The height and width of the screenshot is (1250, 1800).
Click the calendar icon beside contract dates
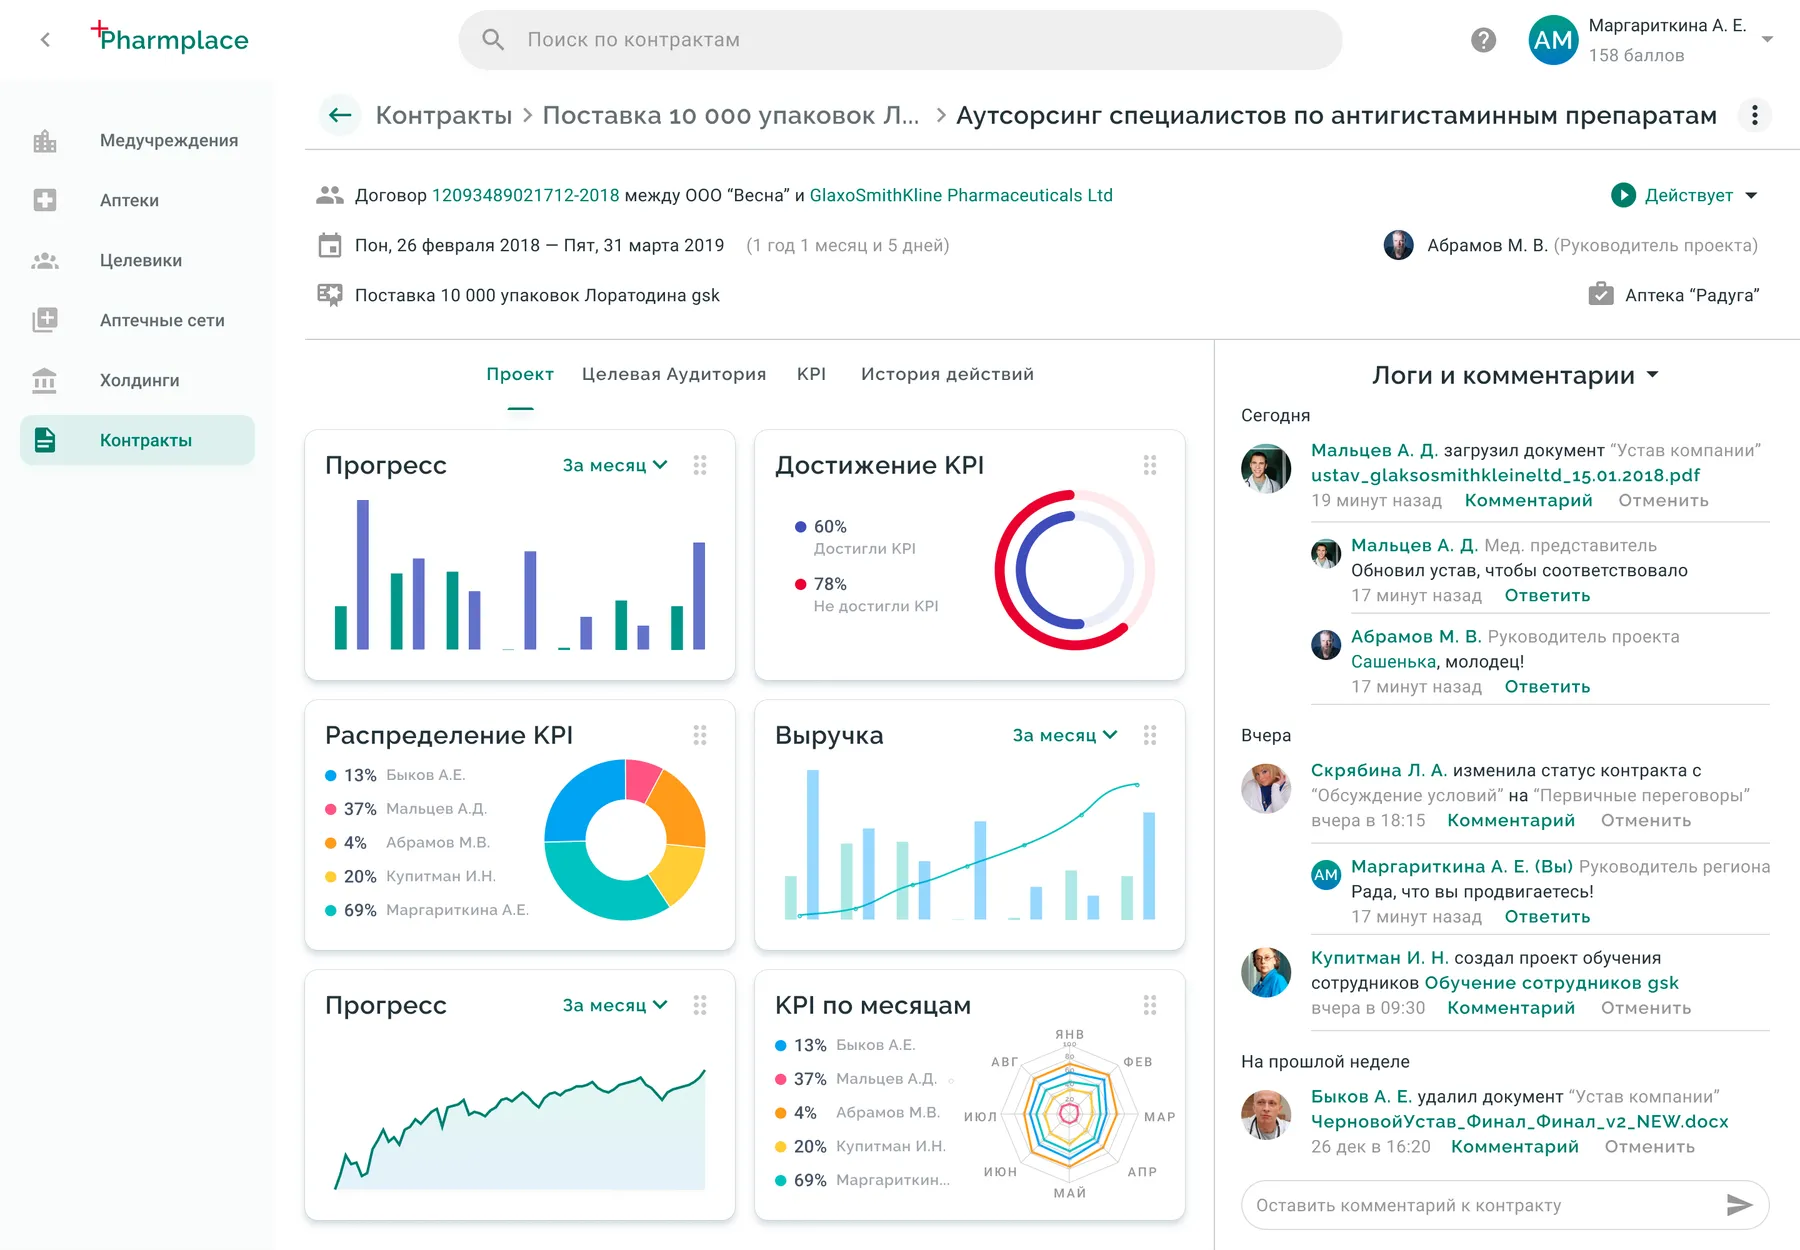(x=330, y=245)
